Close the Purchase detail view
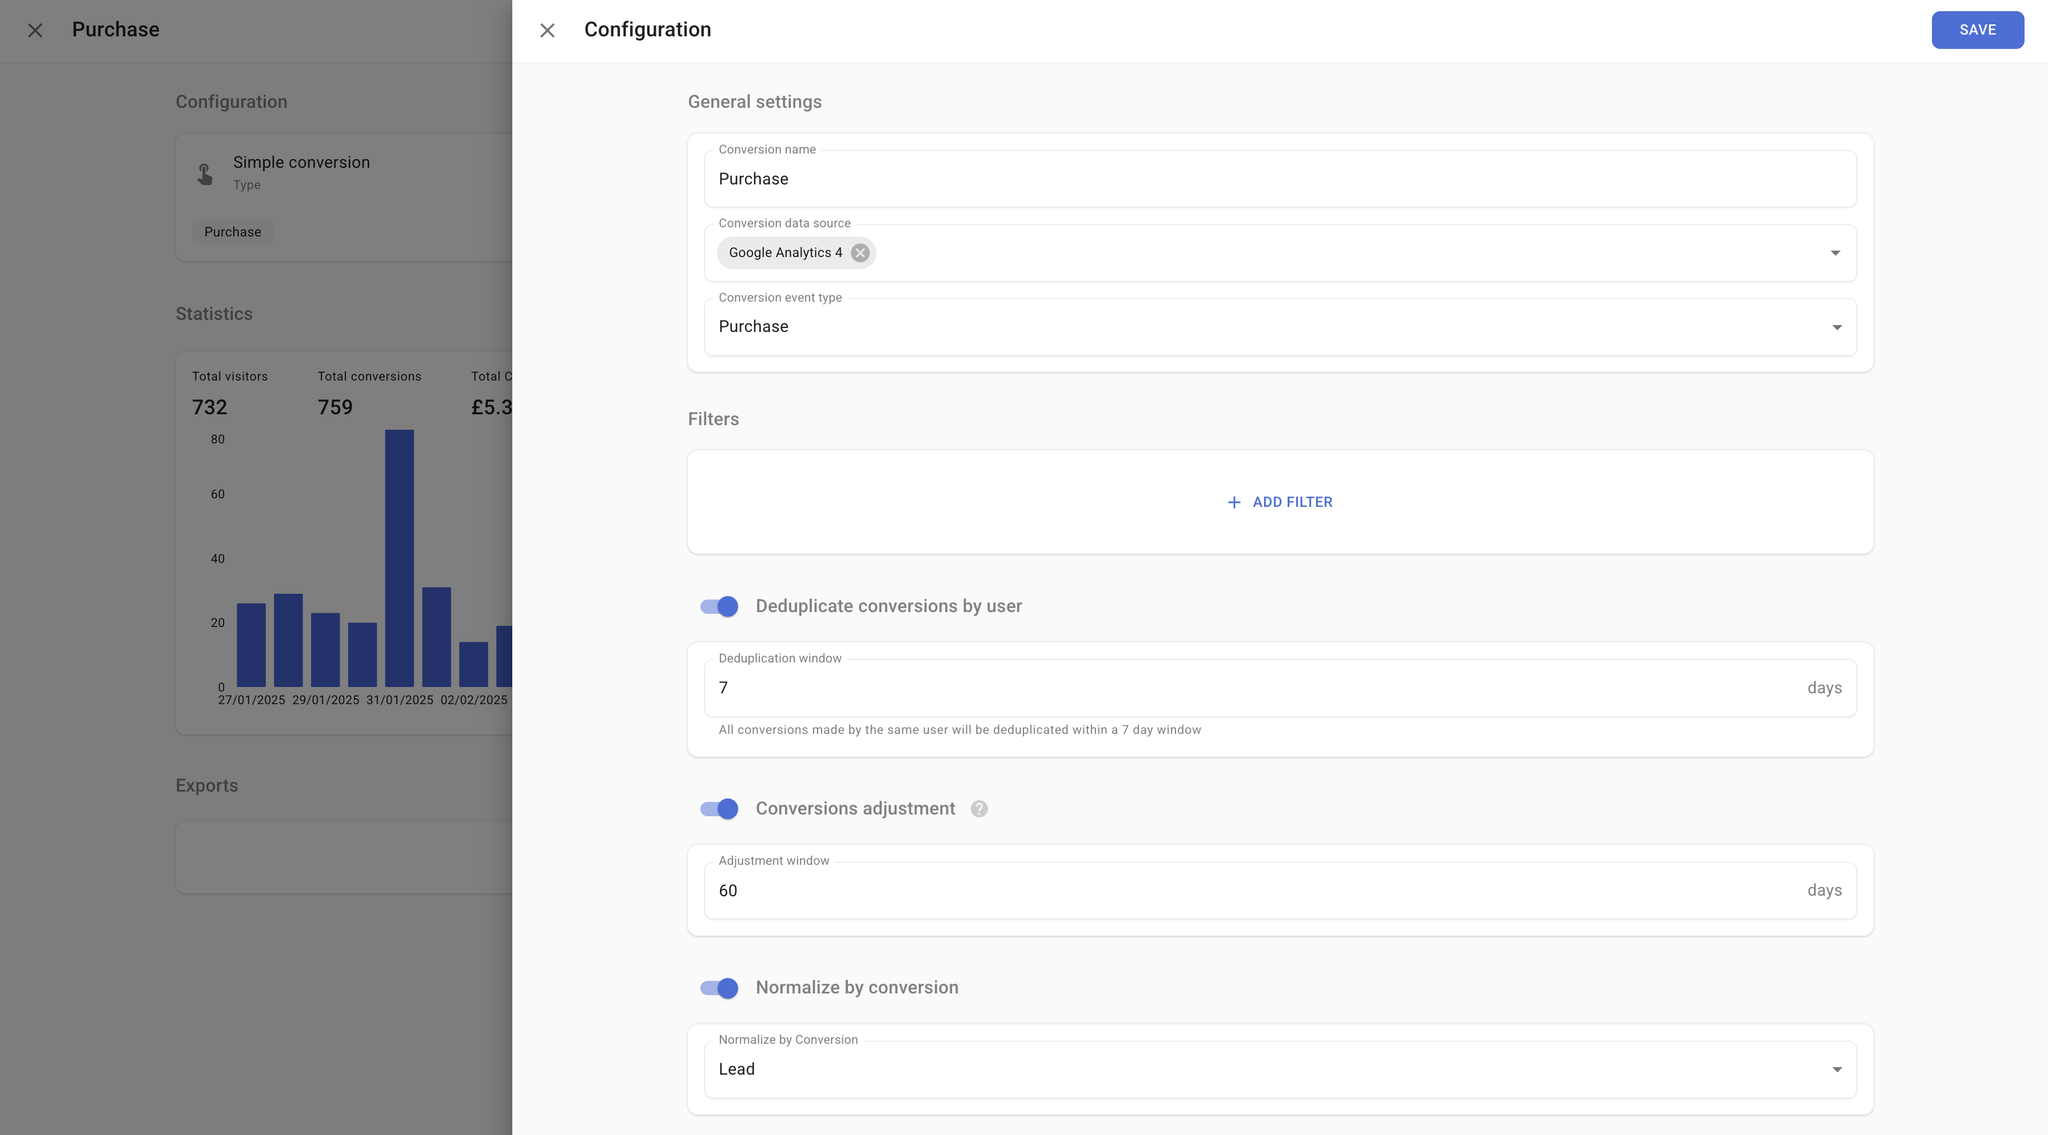2048x1135 pixels. pyautogui.click(x=35, y=30)
